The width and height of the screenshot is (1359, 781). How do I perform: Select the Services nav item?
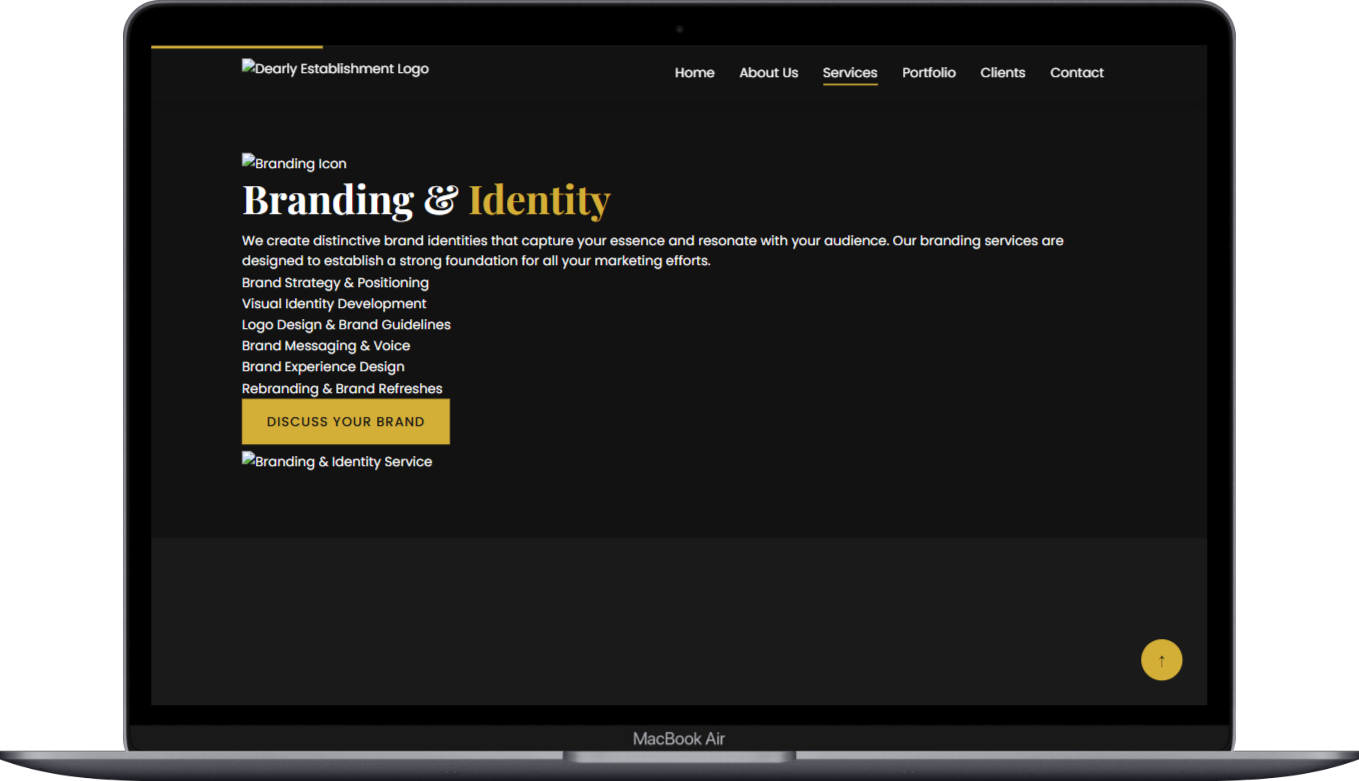point(849,73)
